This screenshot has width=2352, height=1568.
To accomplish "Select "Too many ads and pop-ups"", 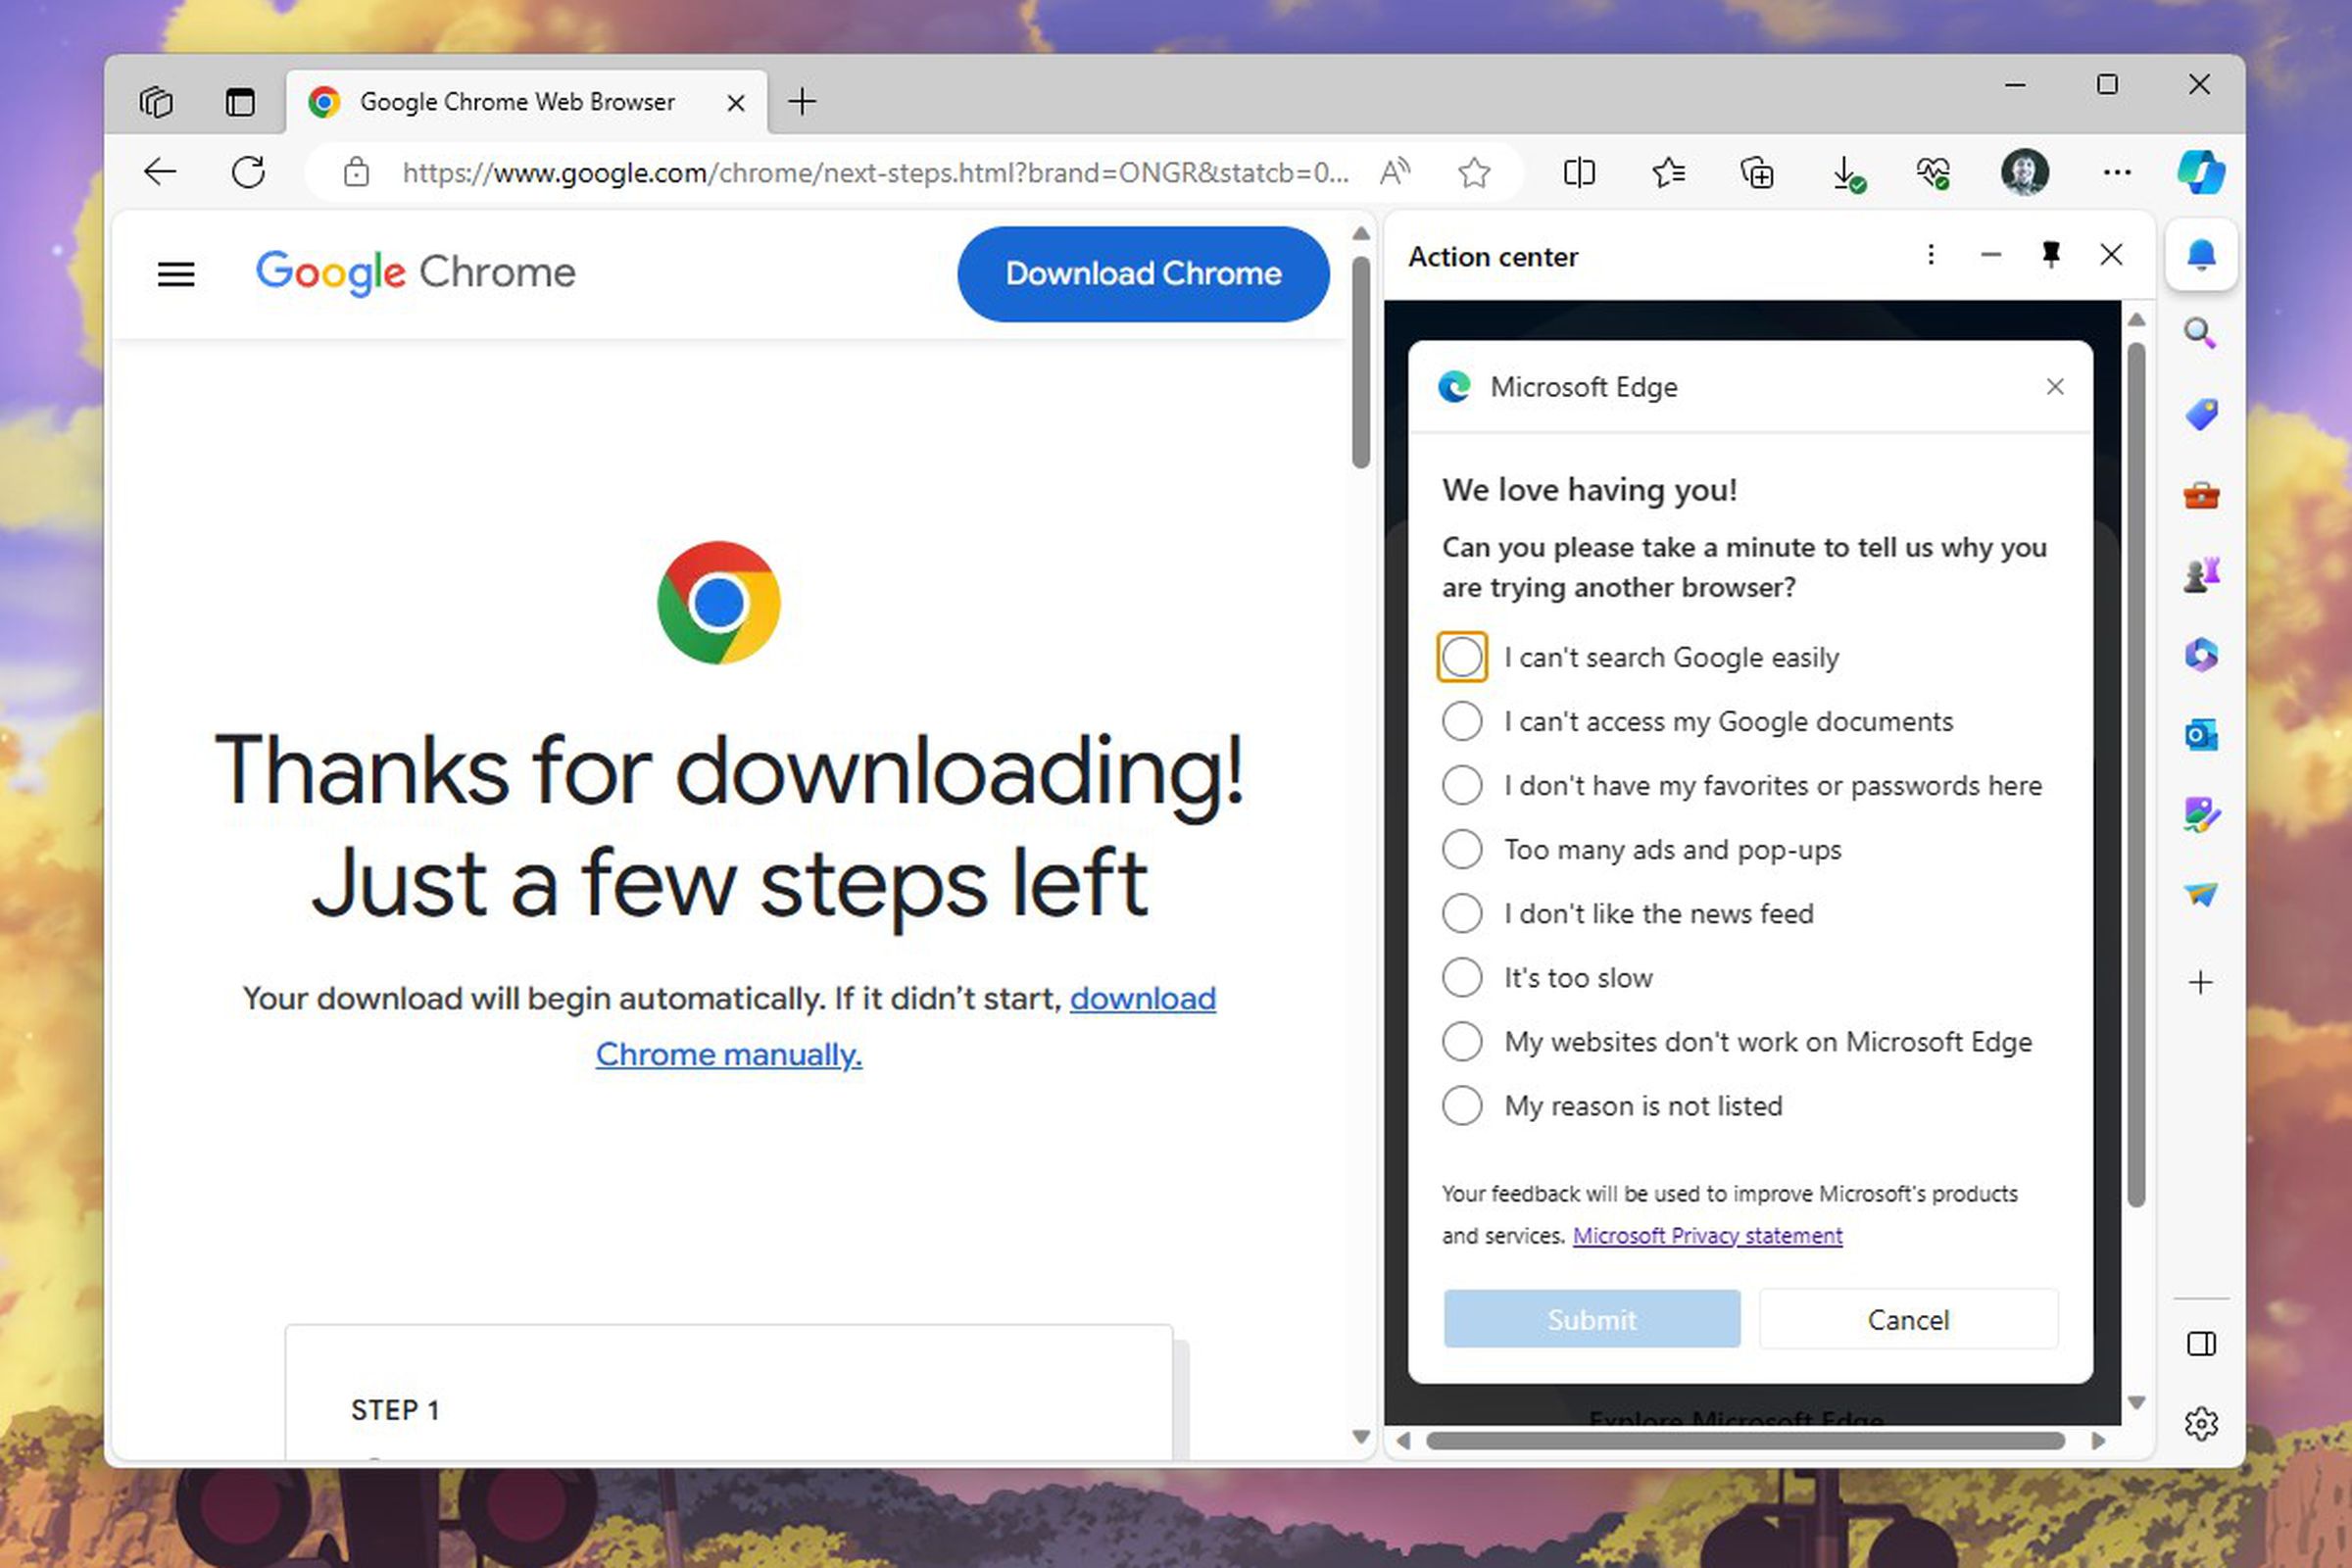I will 1462,849.
